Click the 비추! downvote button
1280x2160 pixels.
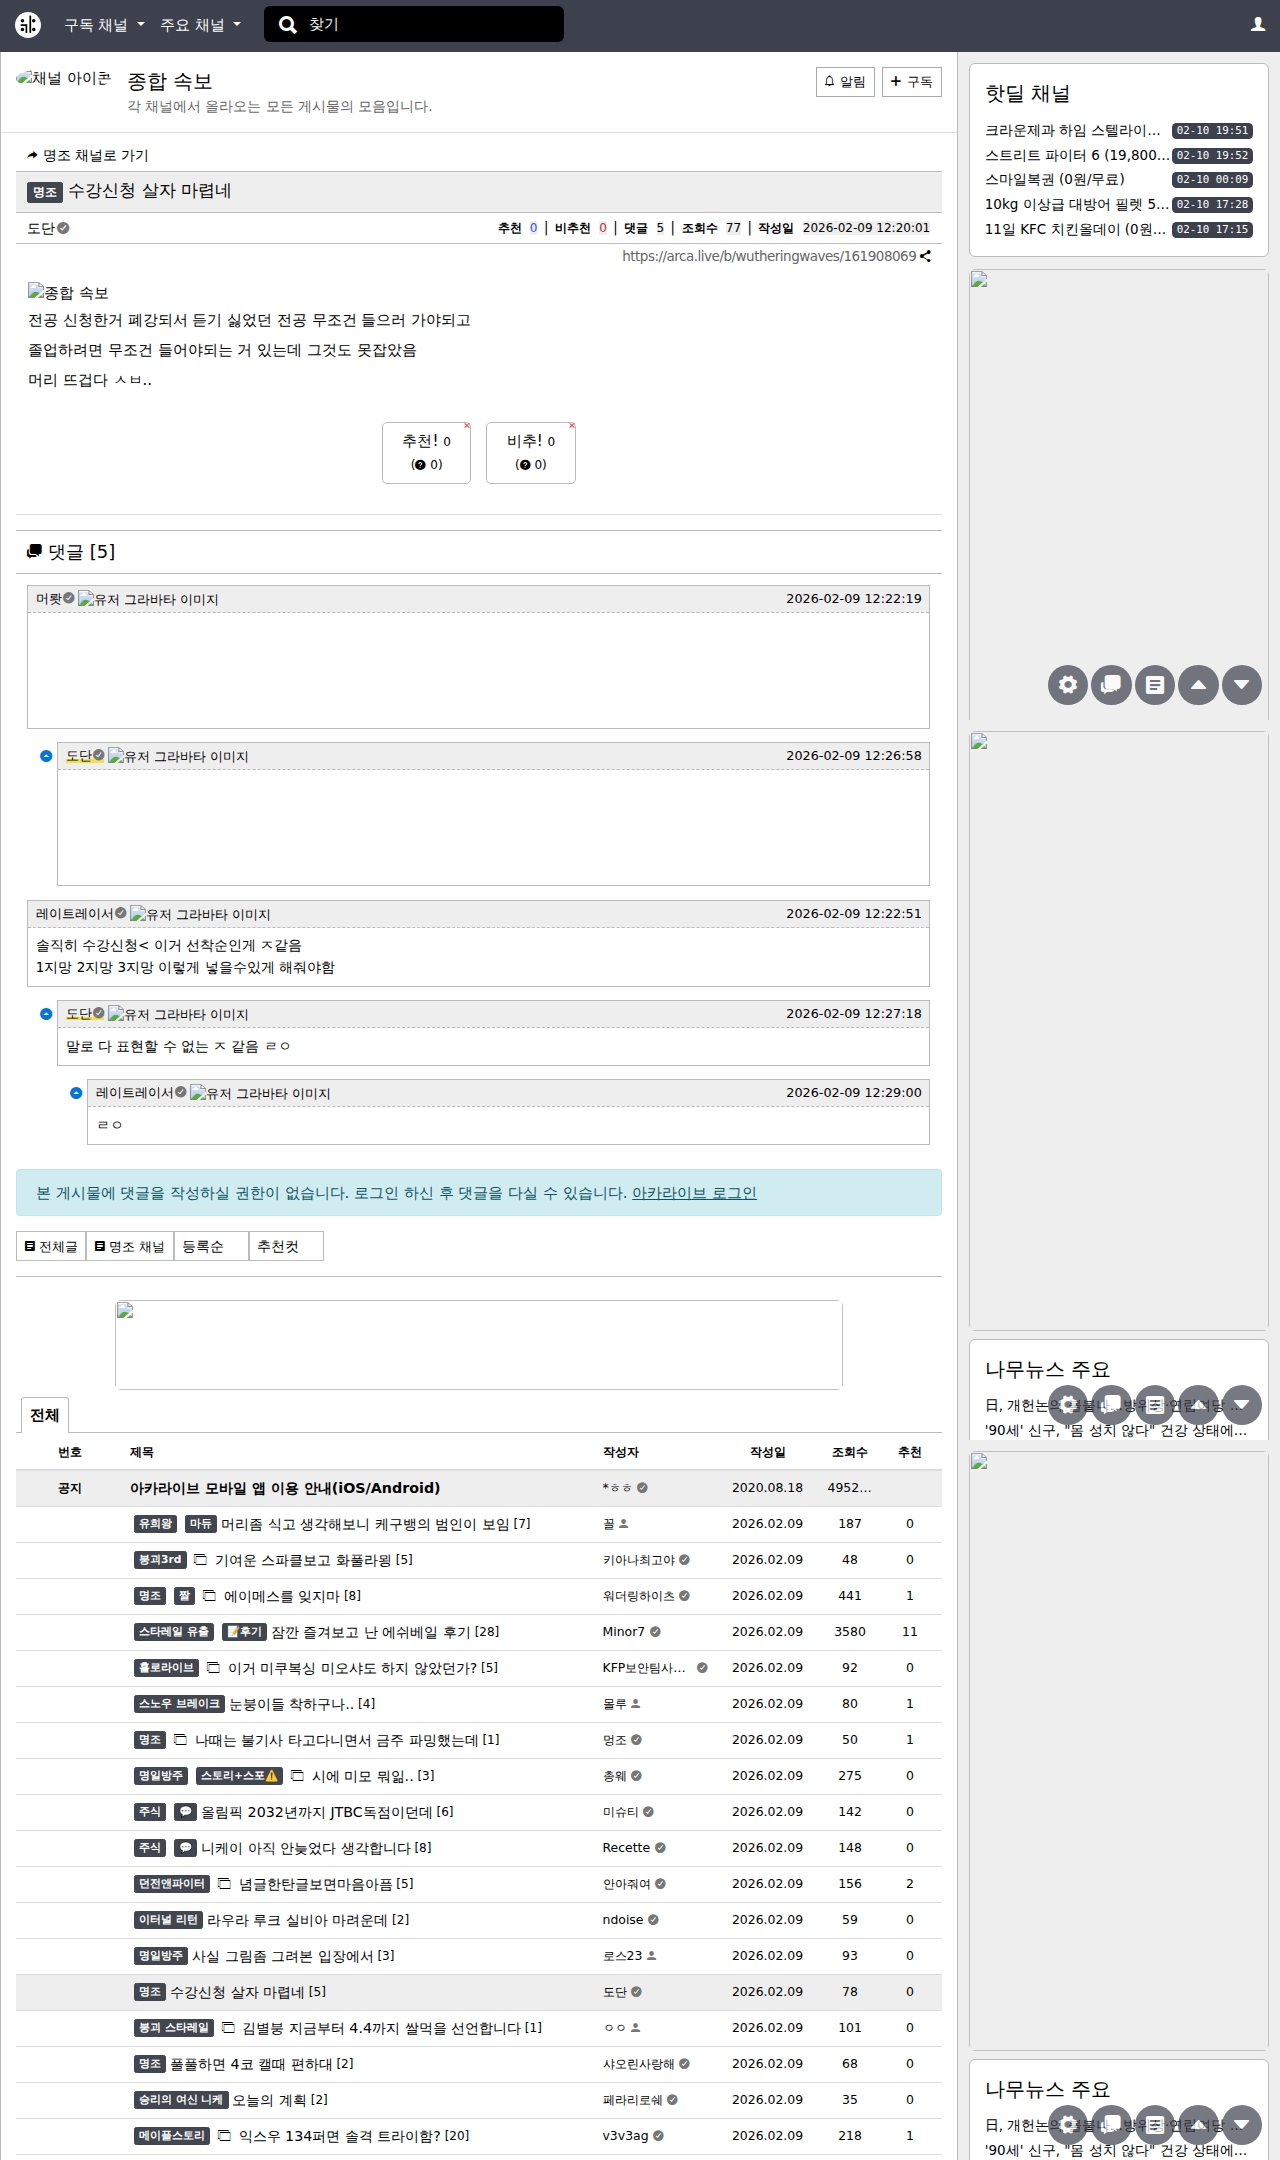pos(531,453)
